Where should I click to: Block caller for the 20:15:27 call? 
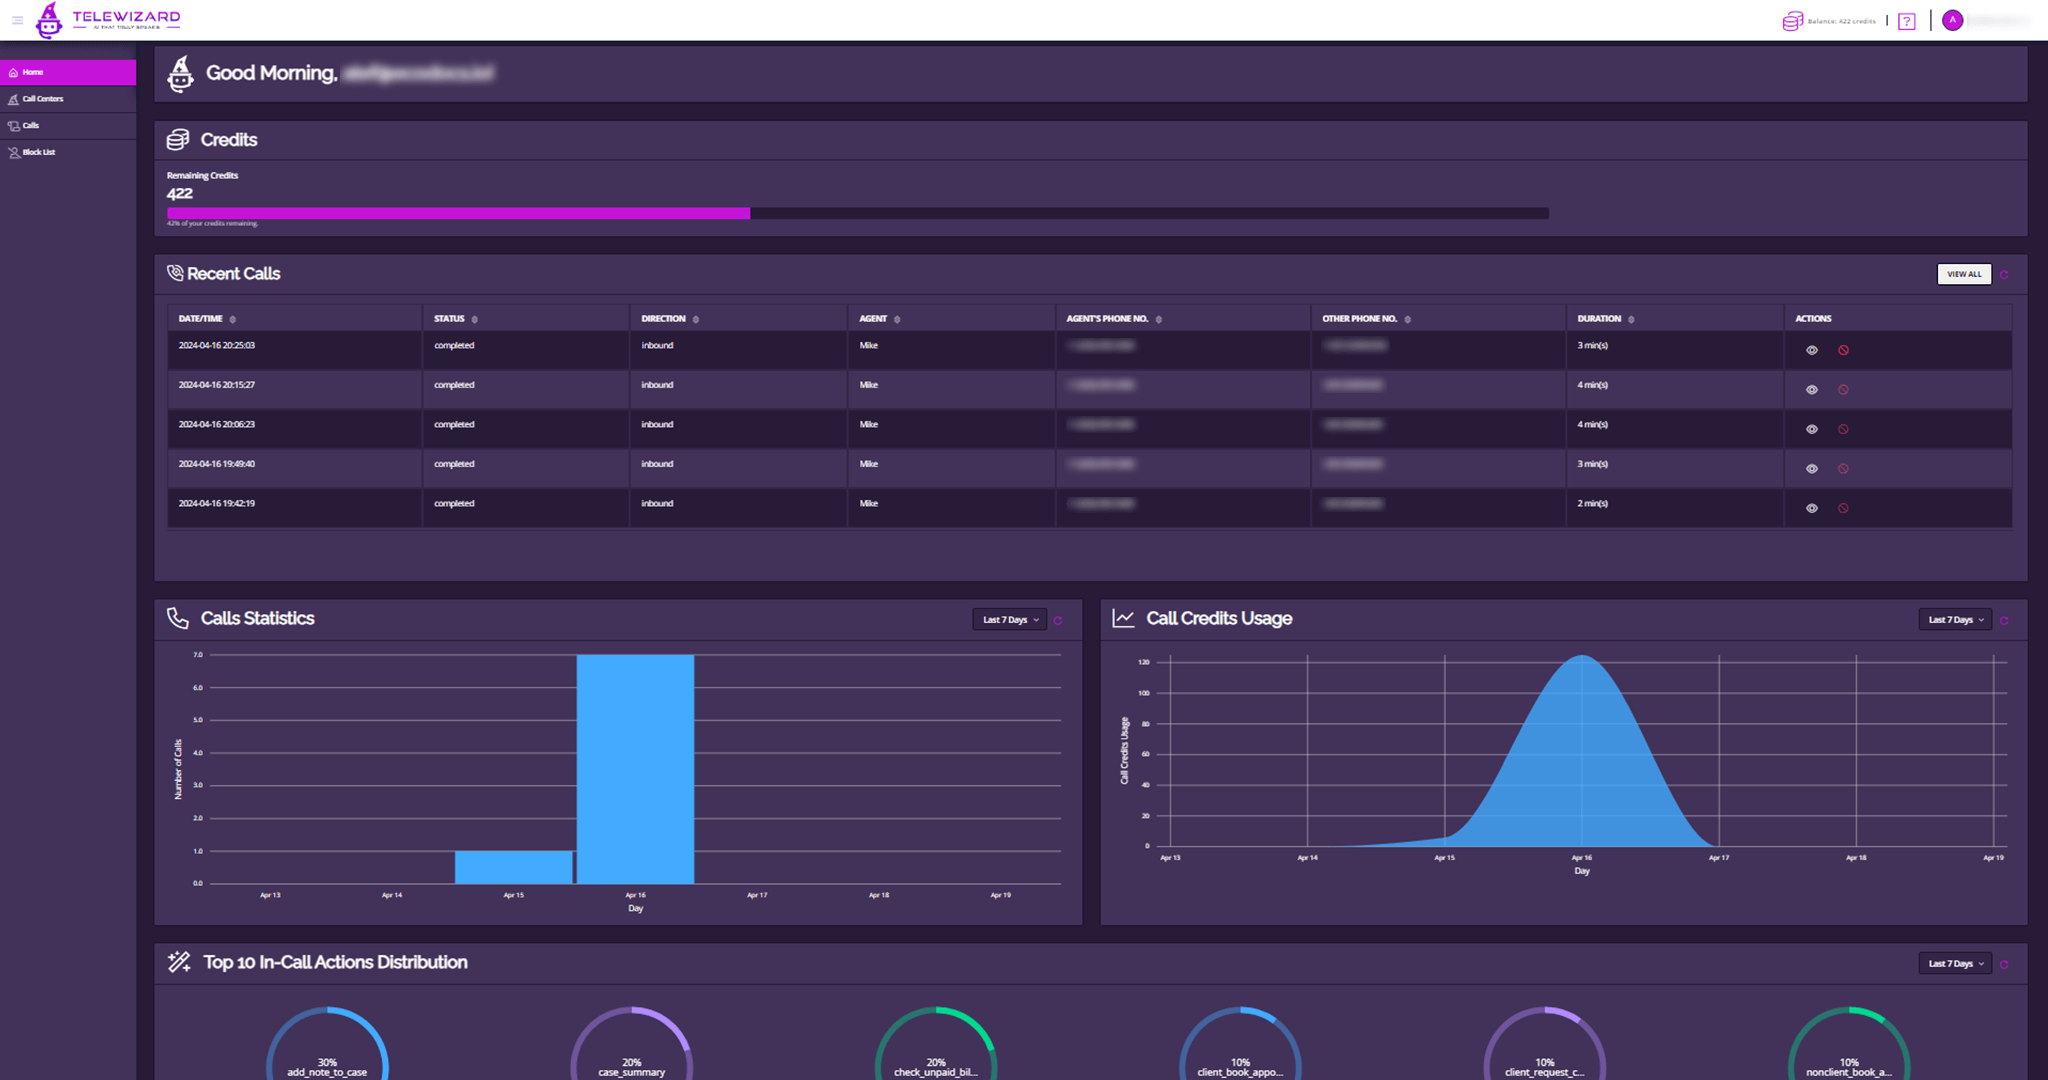(x=1843, y=390)
